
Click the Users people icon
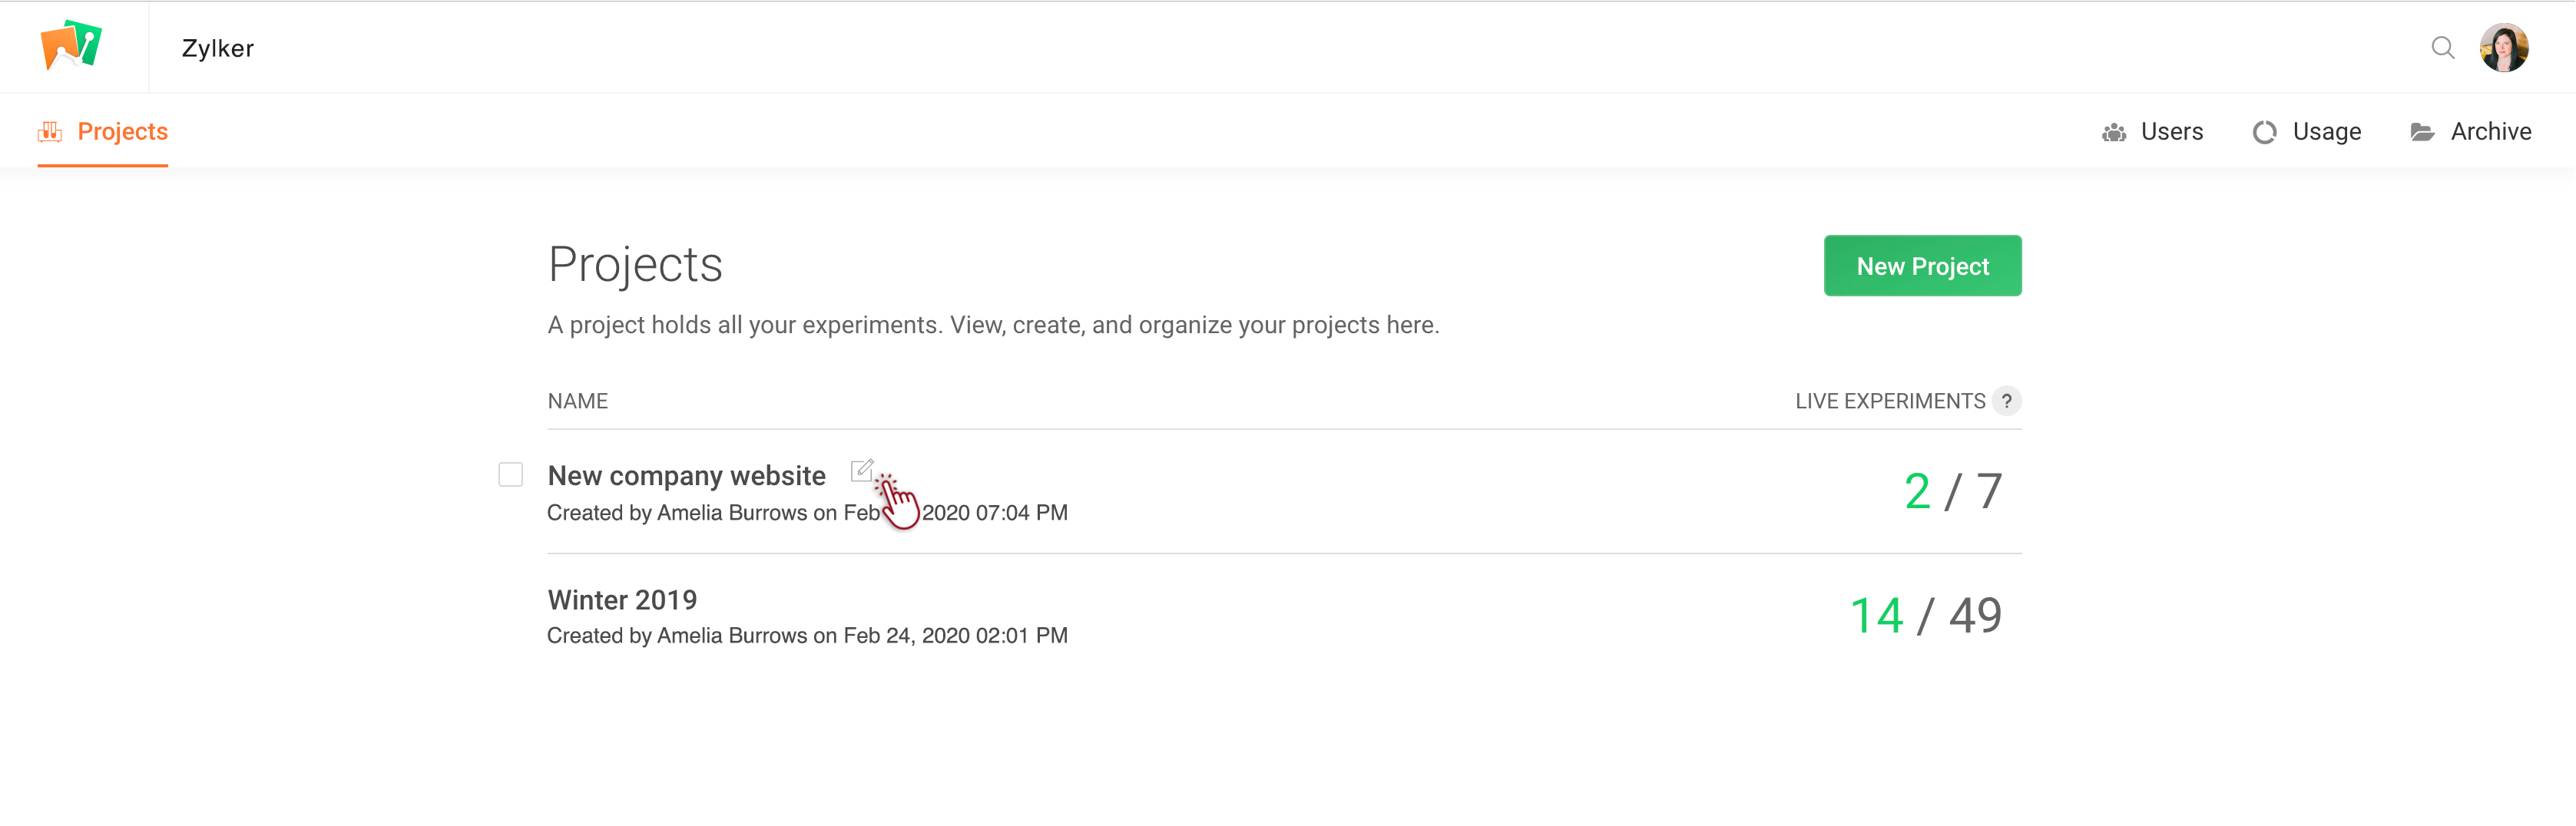tap(2113, 133)
